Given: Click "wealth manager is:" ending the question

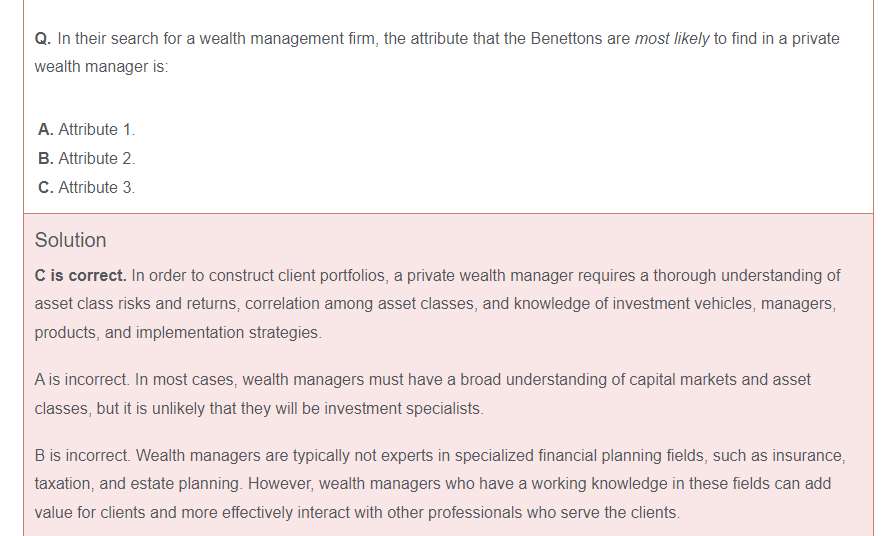Looking at the screenshot, I should click(x=101, y=67).
